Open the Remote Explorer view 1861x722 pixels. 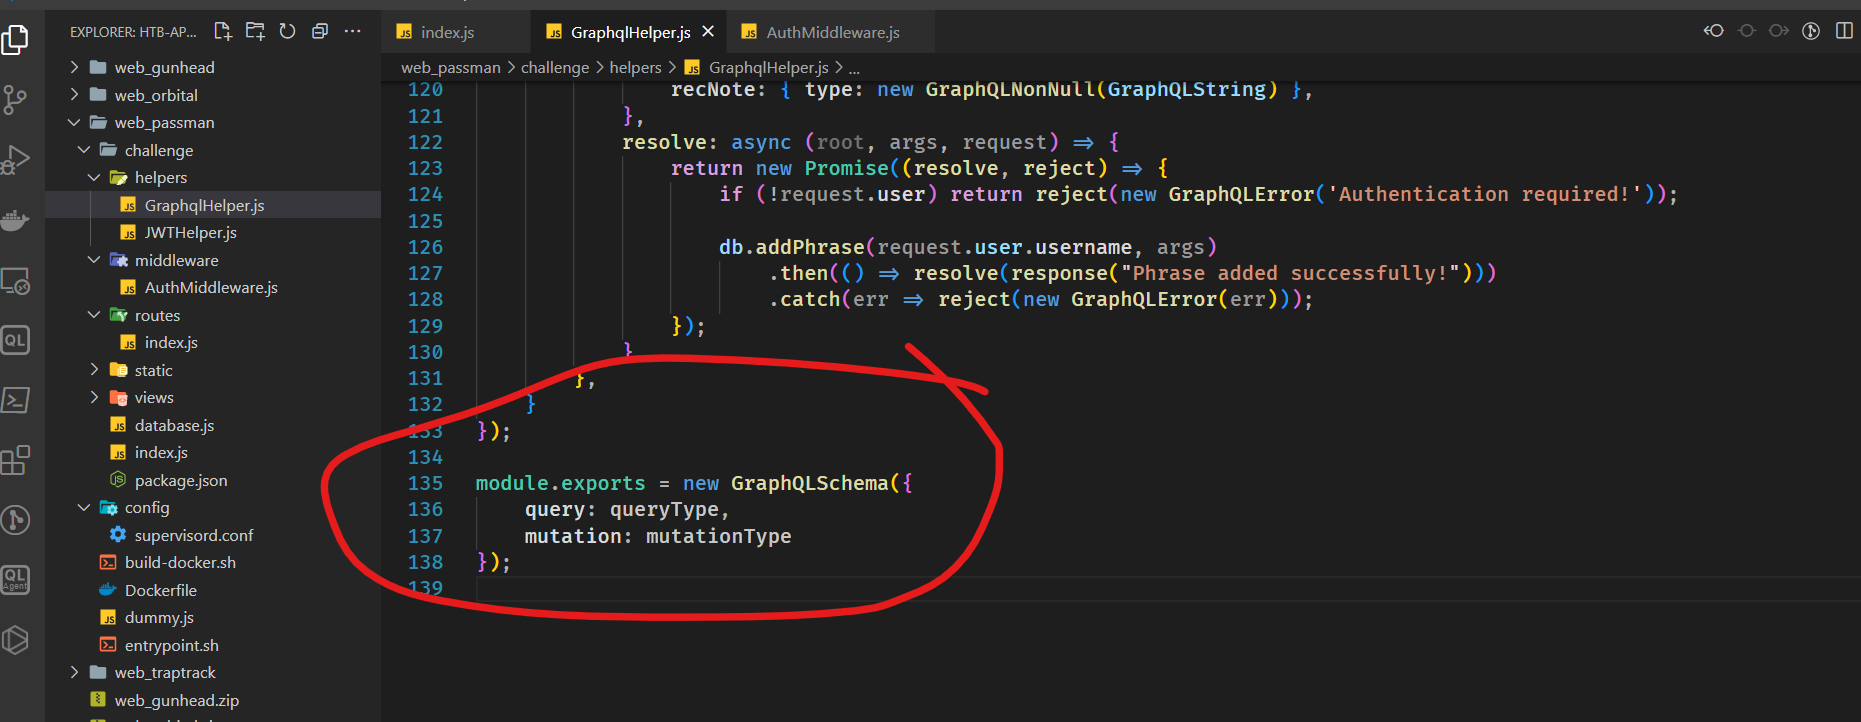coord(15,281)
